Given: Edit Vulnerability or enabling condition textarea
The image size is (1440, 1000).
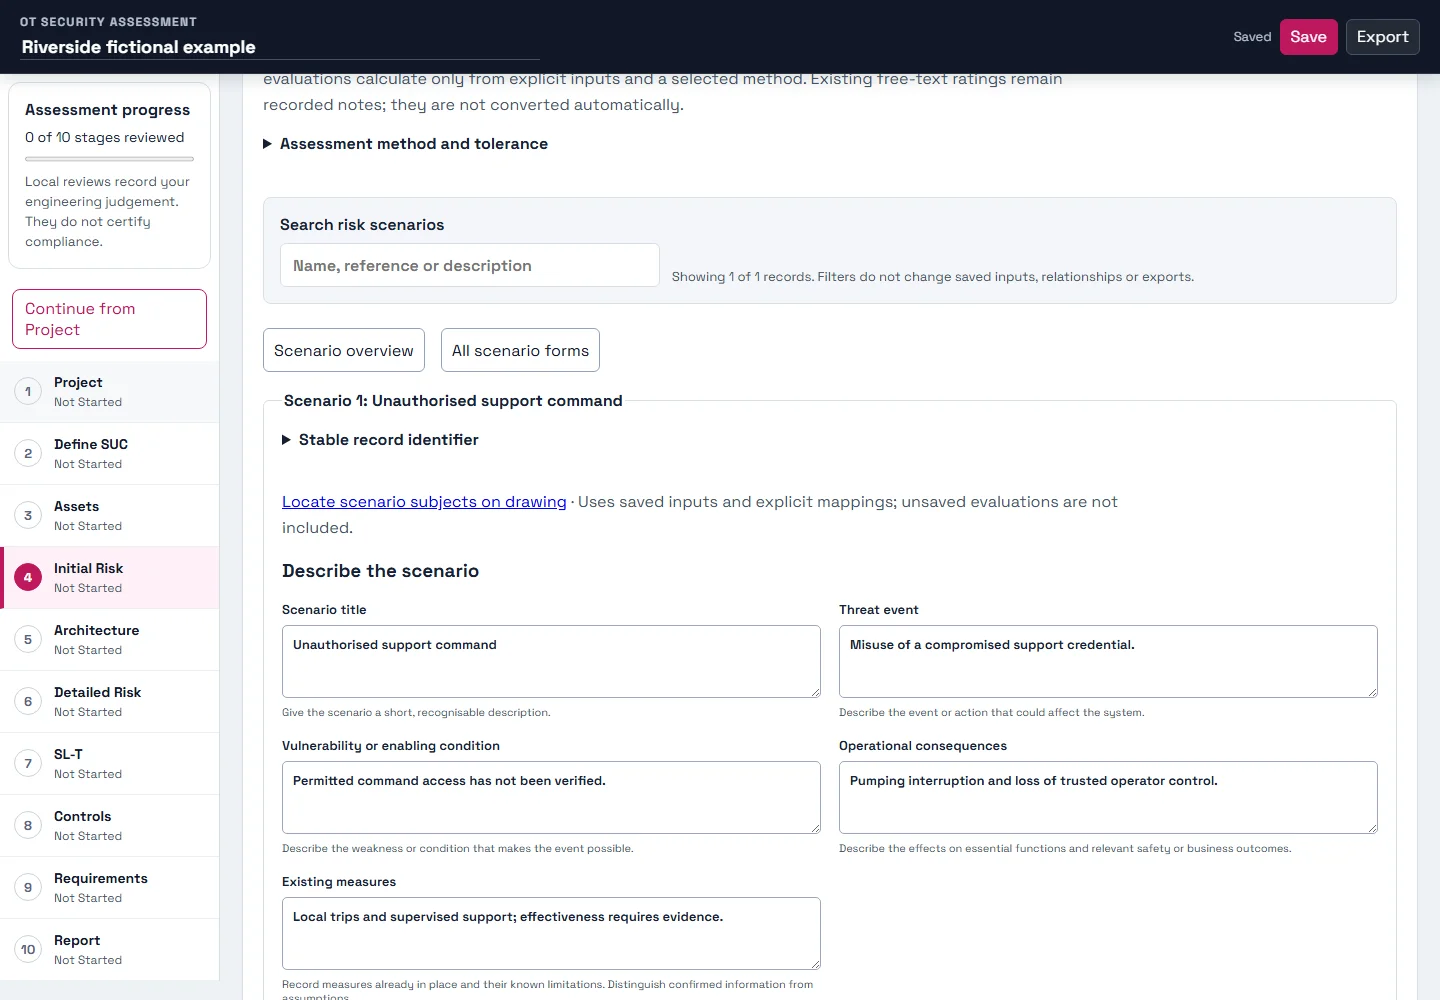Looking at the screenshot, I should [551, 797].
